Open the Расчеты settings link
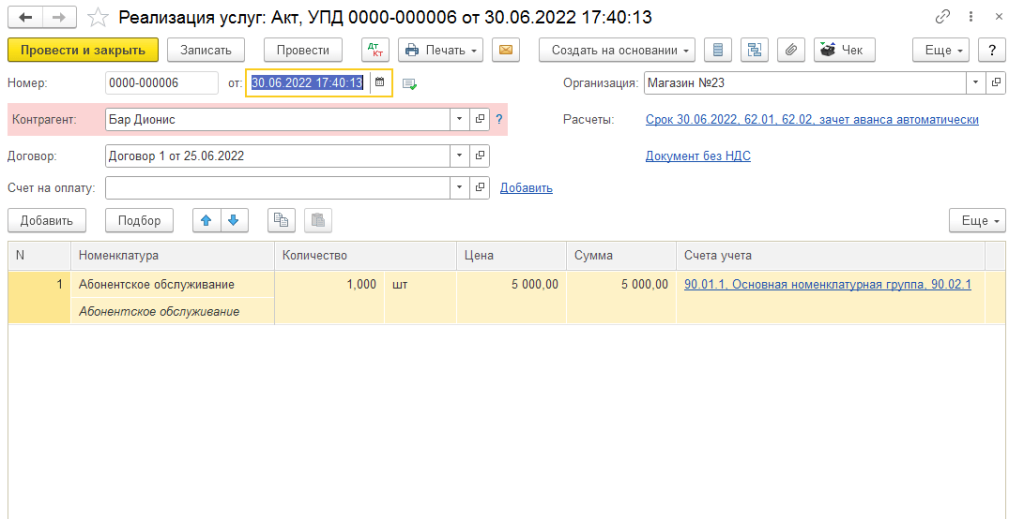 click(x=812, y=119)
